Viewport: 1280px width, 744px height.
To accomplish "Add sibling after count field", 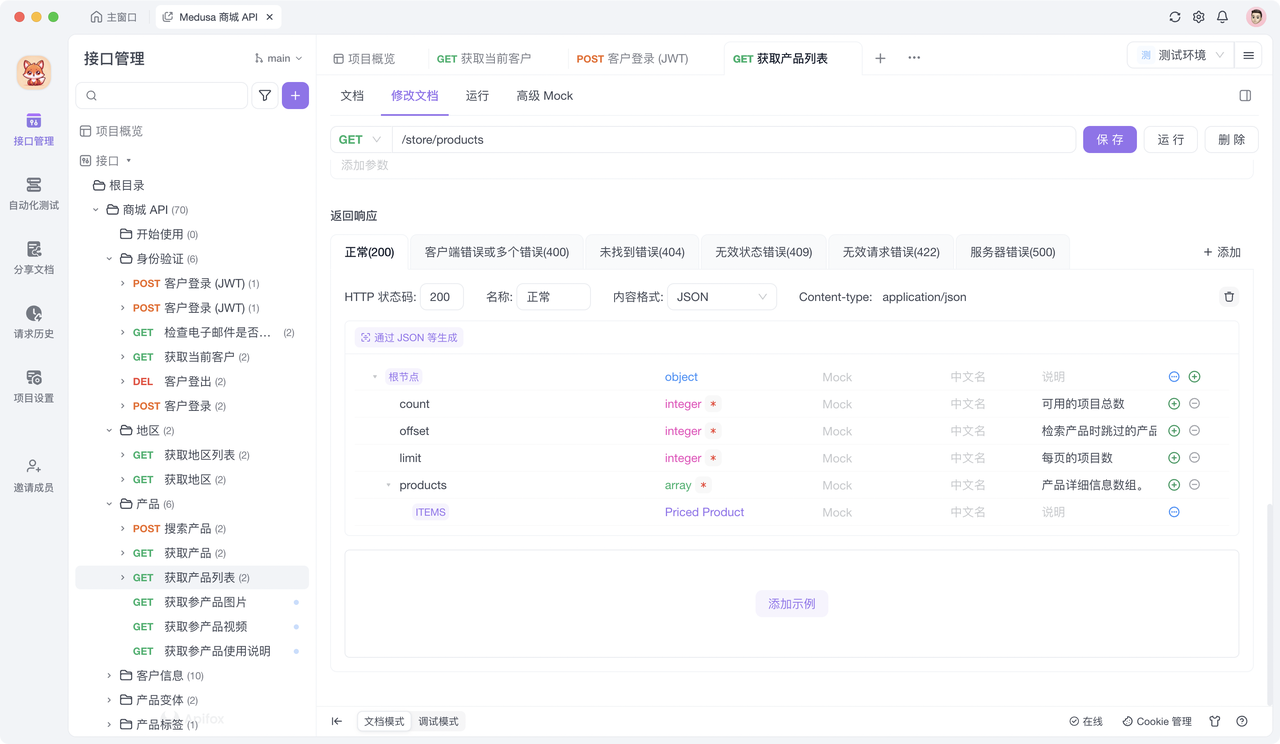I will [x=1174, y=404].
